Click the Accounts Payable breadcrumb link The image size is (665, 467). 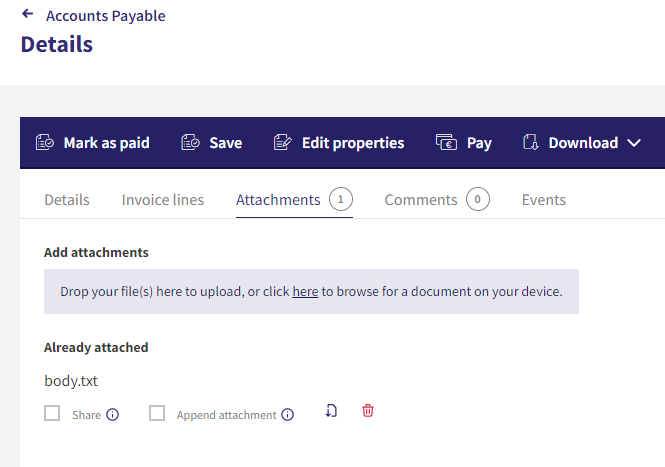(x=106, y=16)
